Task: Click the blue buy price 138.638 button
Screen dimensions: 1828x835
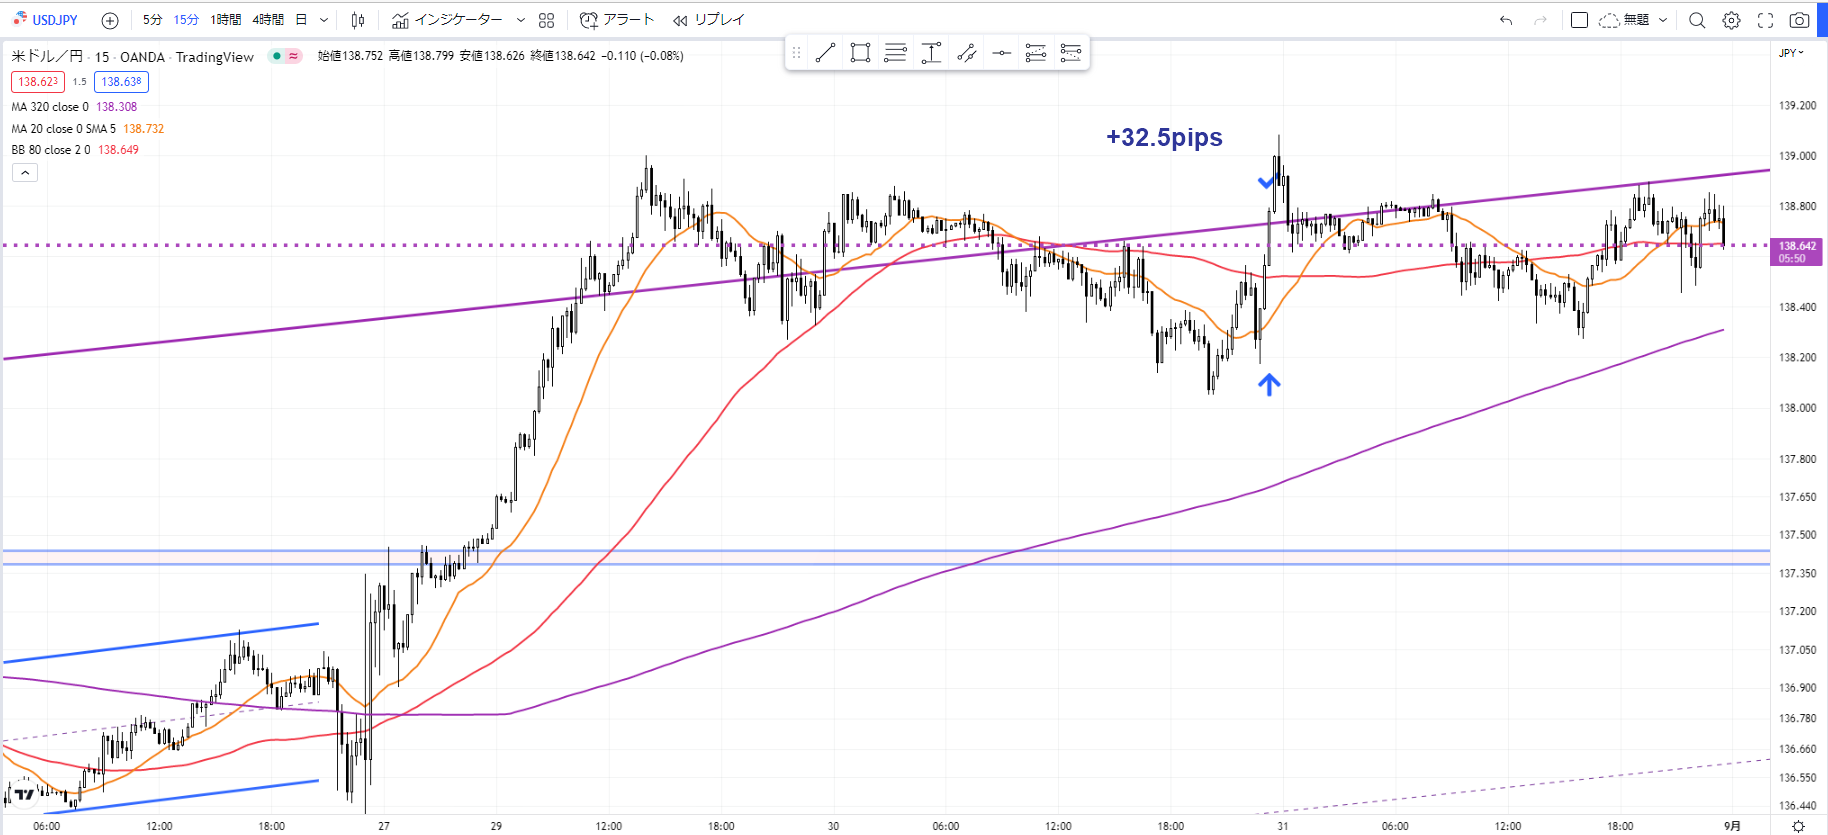Action: (121, 82)
